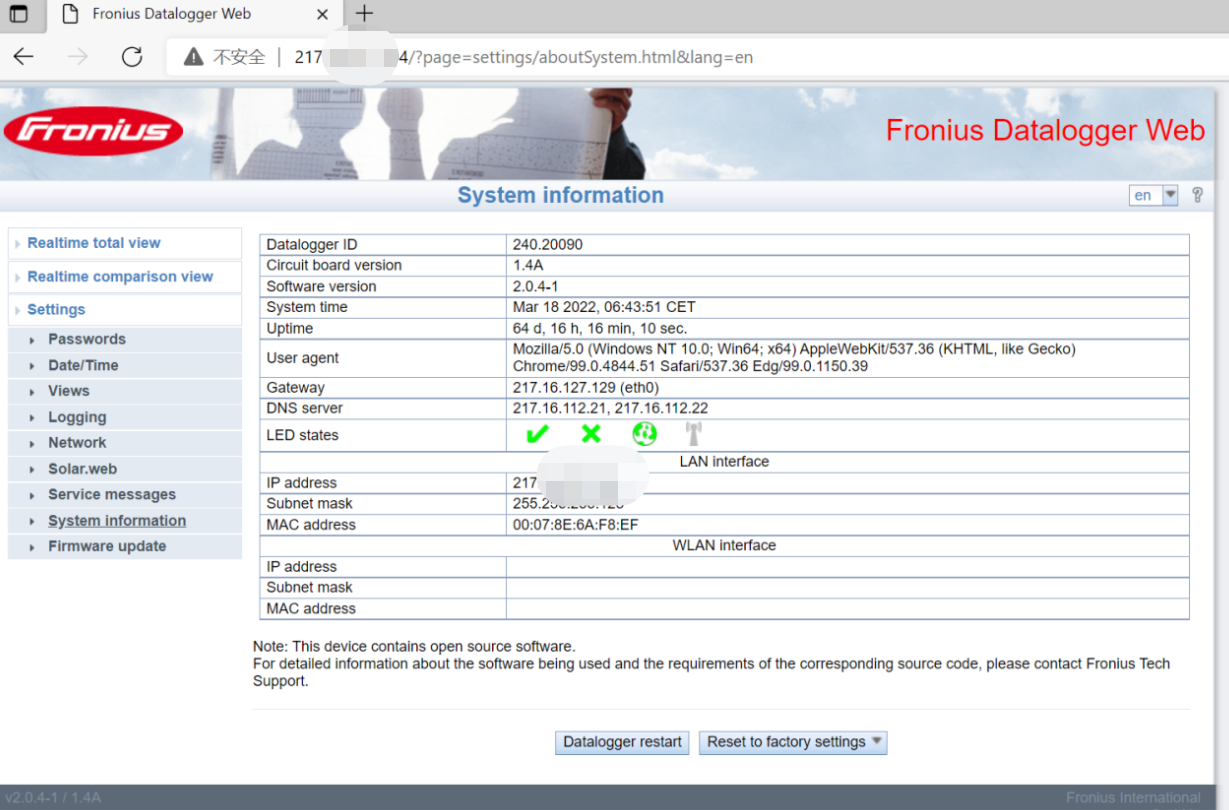This screenshot has height=810, width=1229.
Task: Open the help question mark icon
Action: pos(1197,195)
